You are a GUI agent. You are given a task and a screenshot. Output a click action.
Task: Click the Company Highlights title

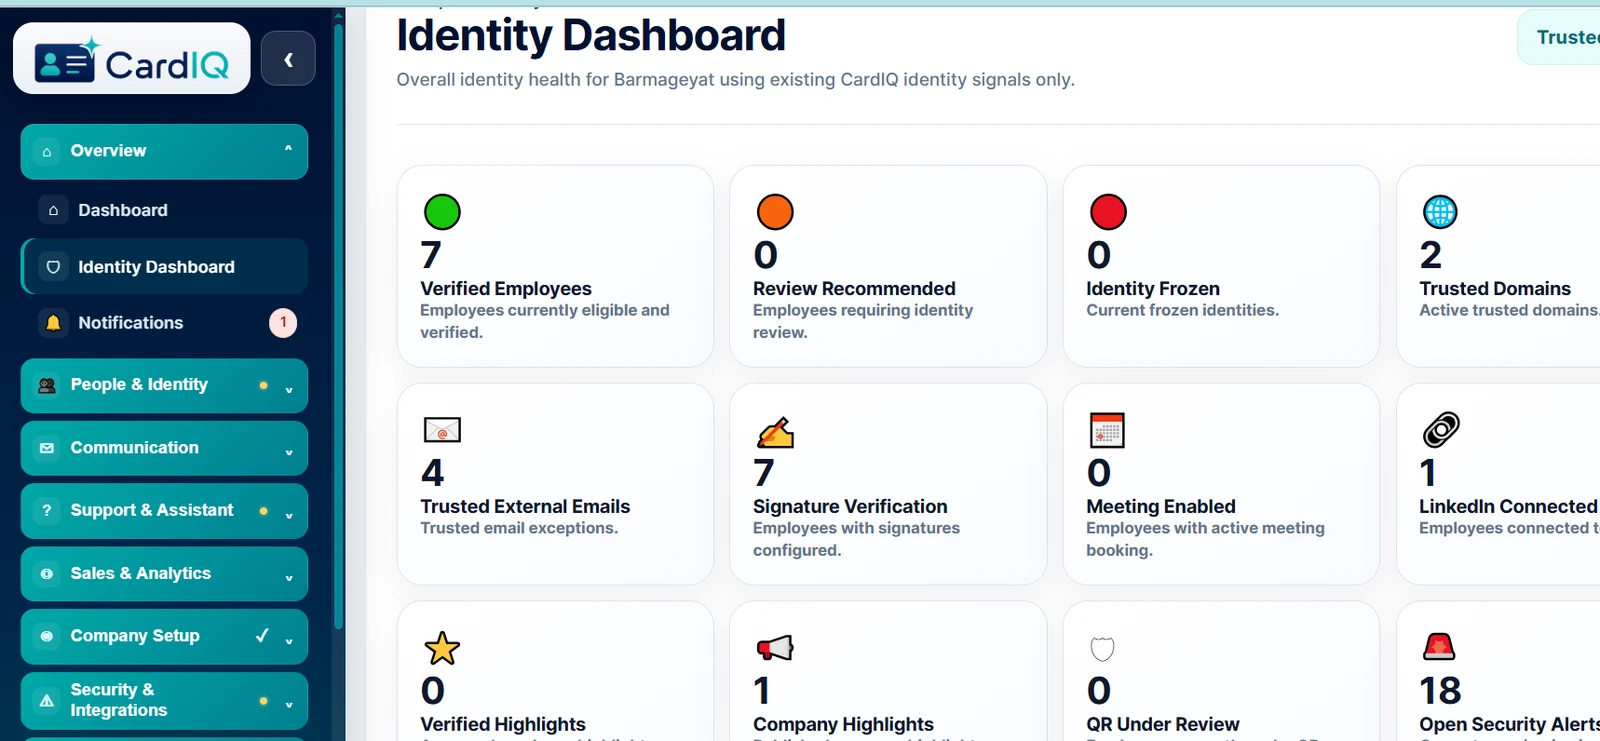(843, 724)
